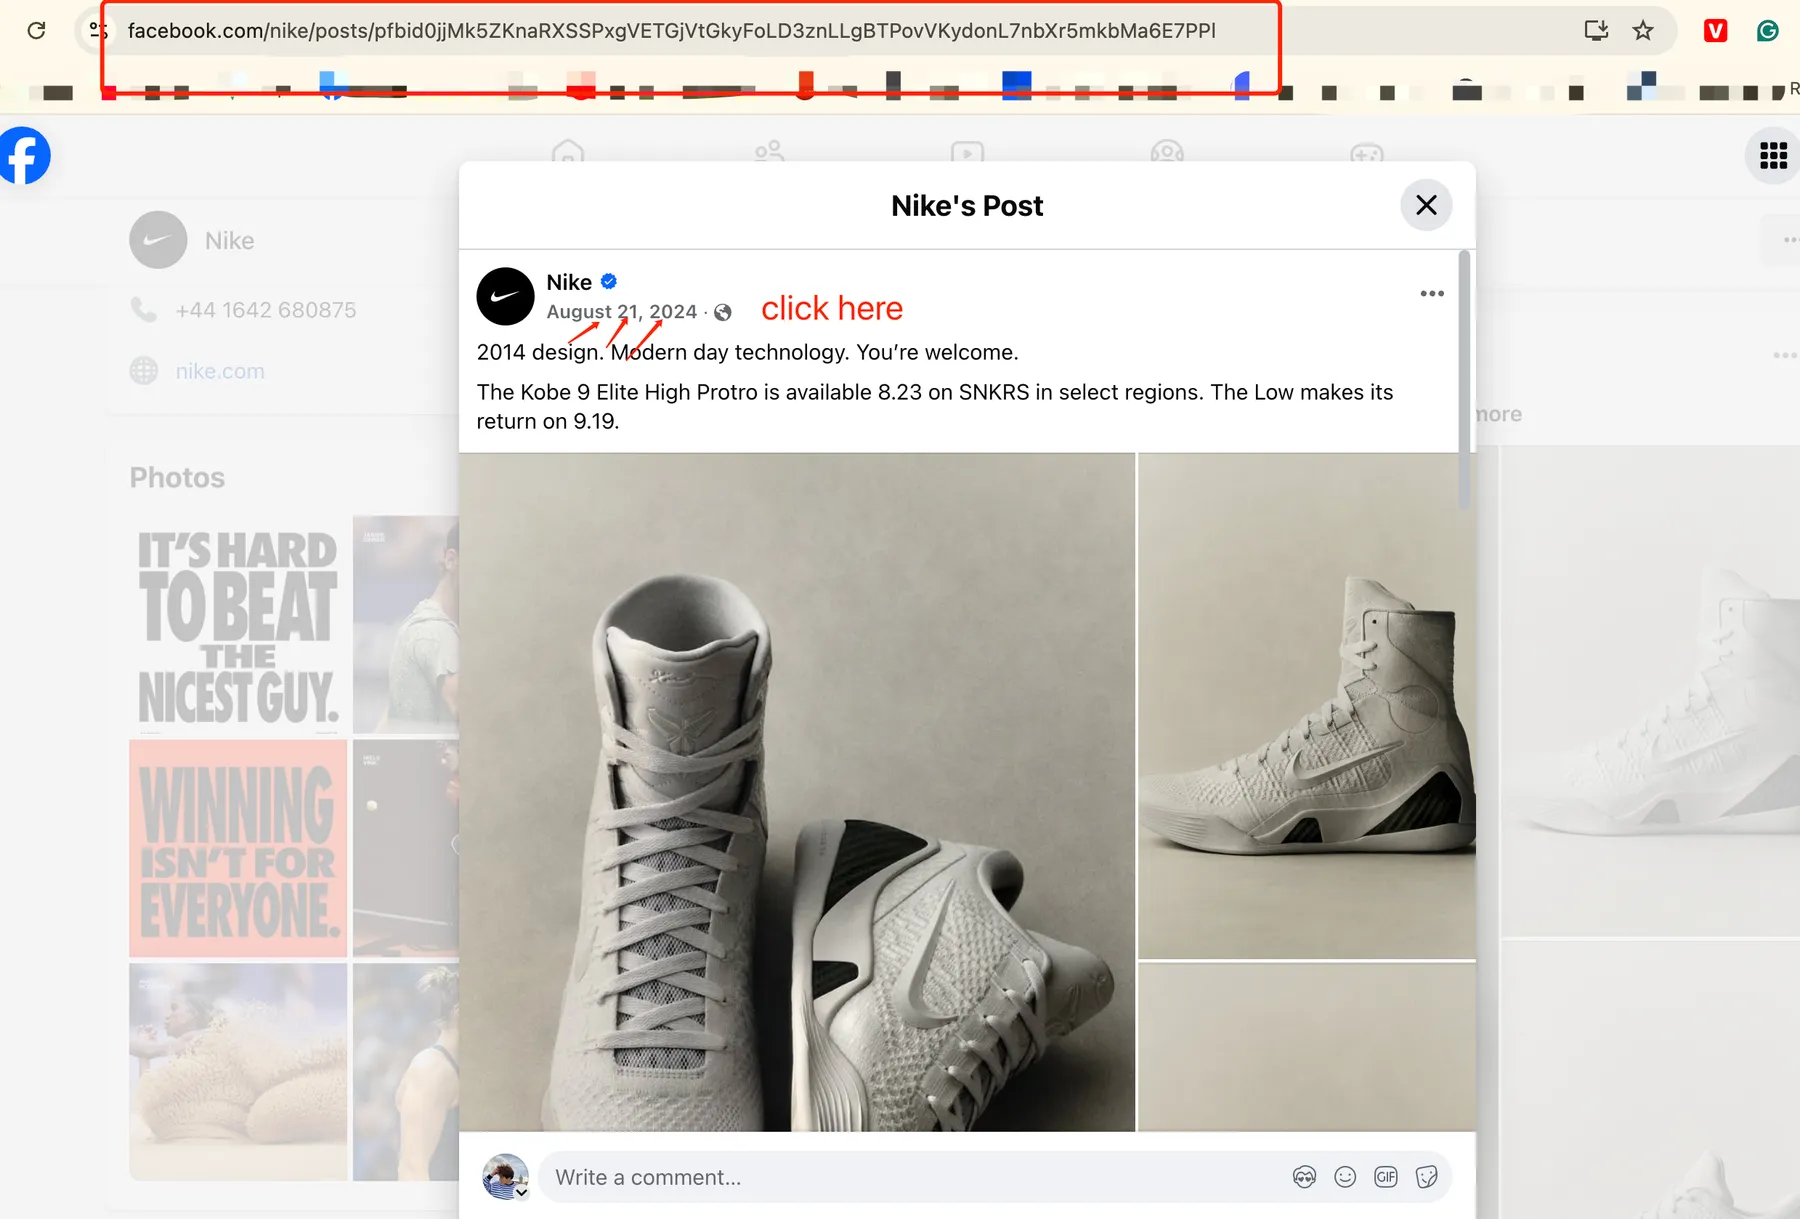Close Nike's Post dialog
Screen dimensions: 1800x1219
(x=1426, y=205)
